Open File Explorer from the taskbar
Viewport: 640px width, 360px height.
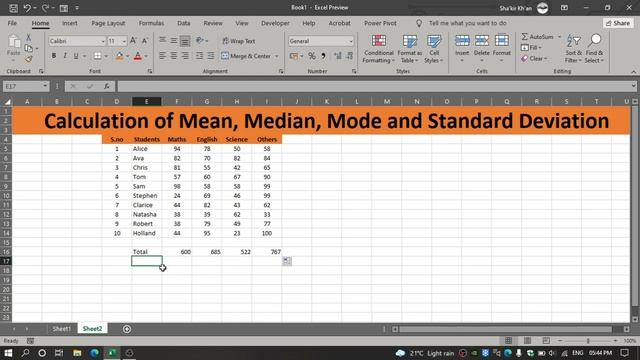click(77, 353)
